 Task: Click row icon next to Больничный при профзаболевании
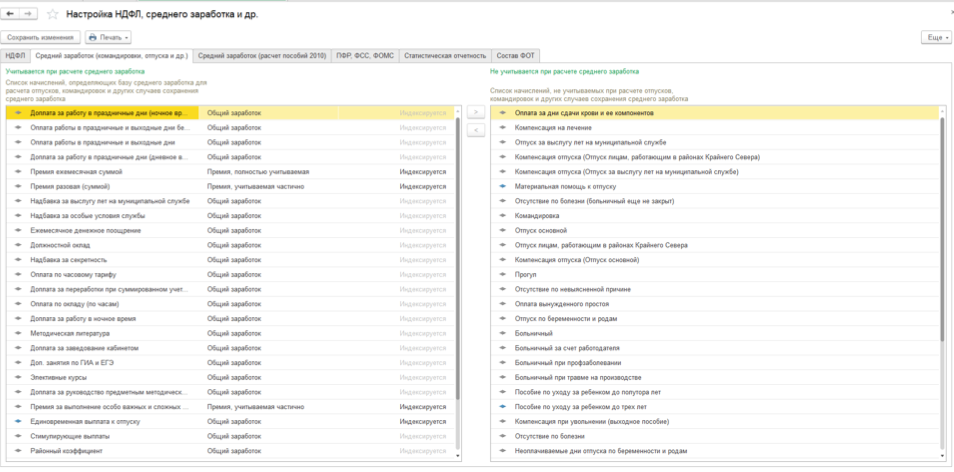(503, 363)
